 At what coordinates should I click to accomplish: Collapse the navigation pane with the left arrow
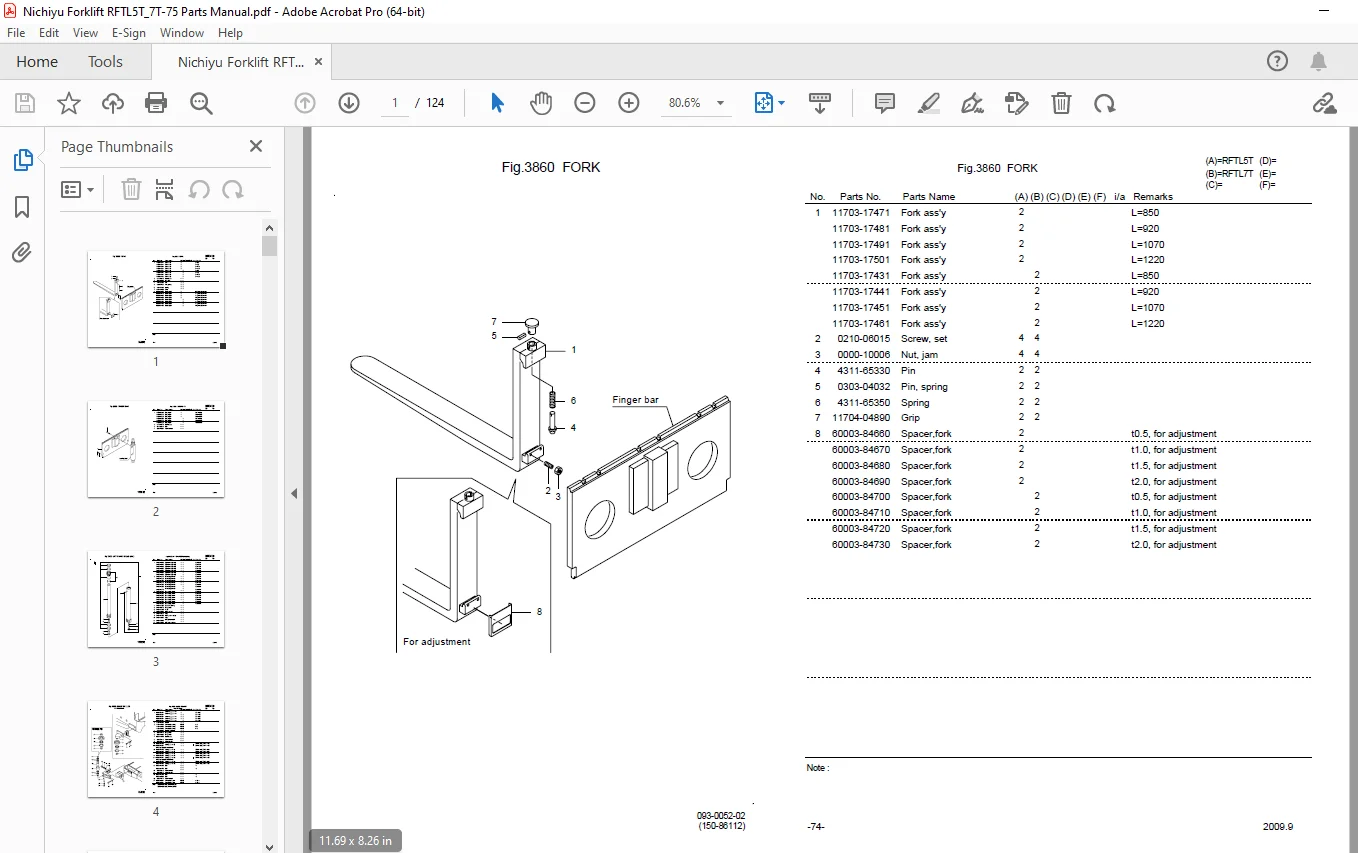[x=295, y=493]
